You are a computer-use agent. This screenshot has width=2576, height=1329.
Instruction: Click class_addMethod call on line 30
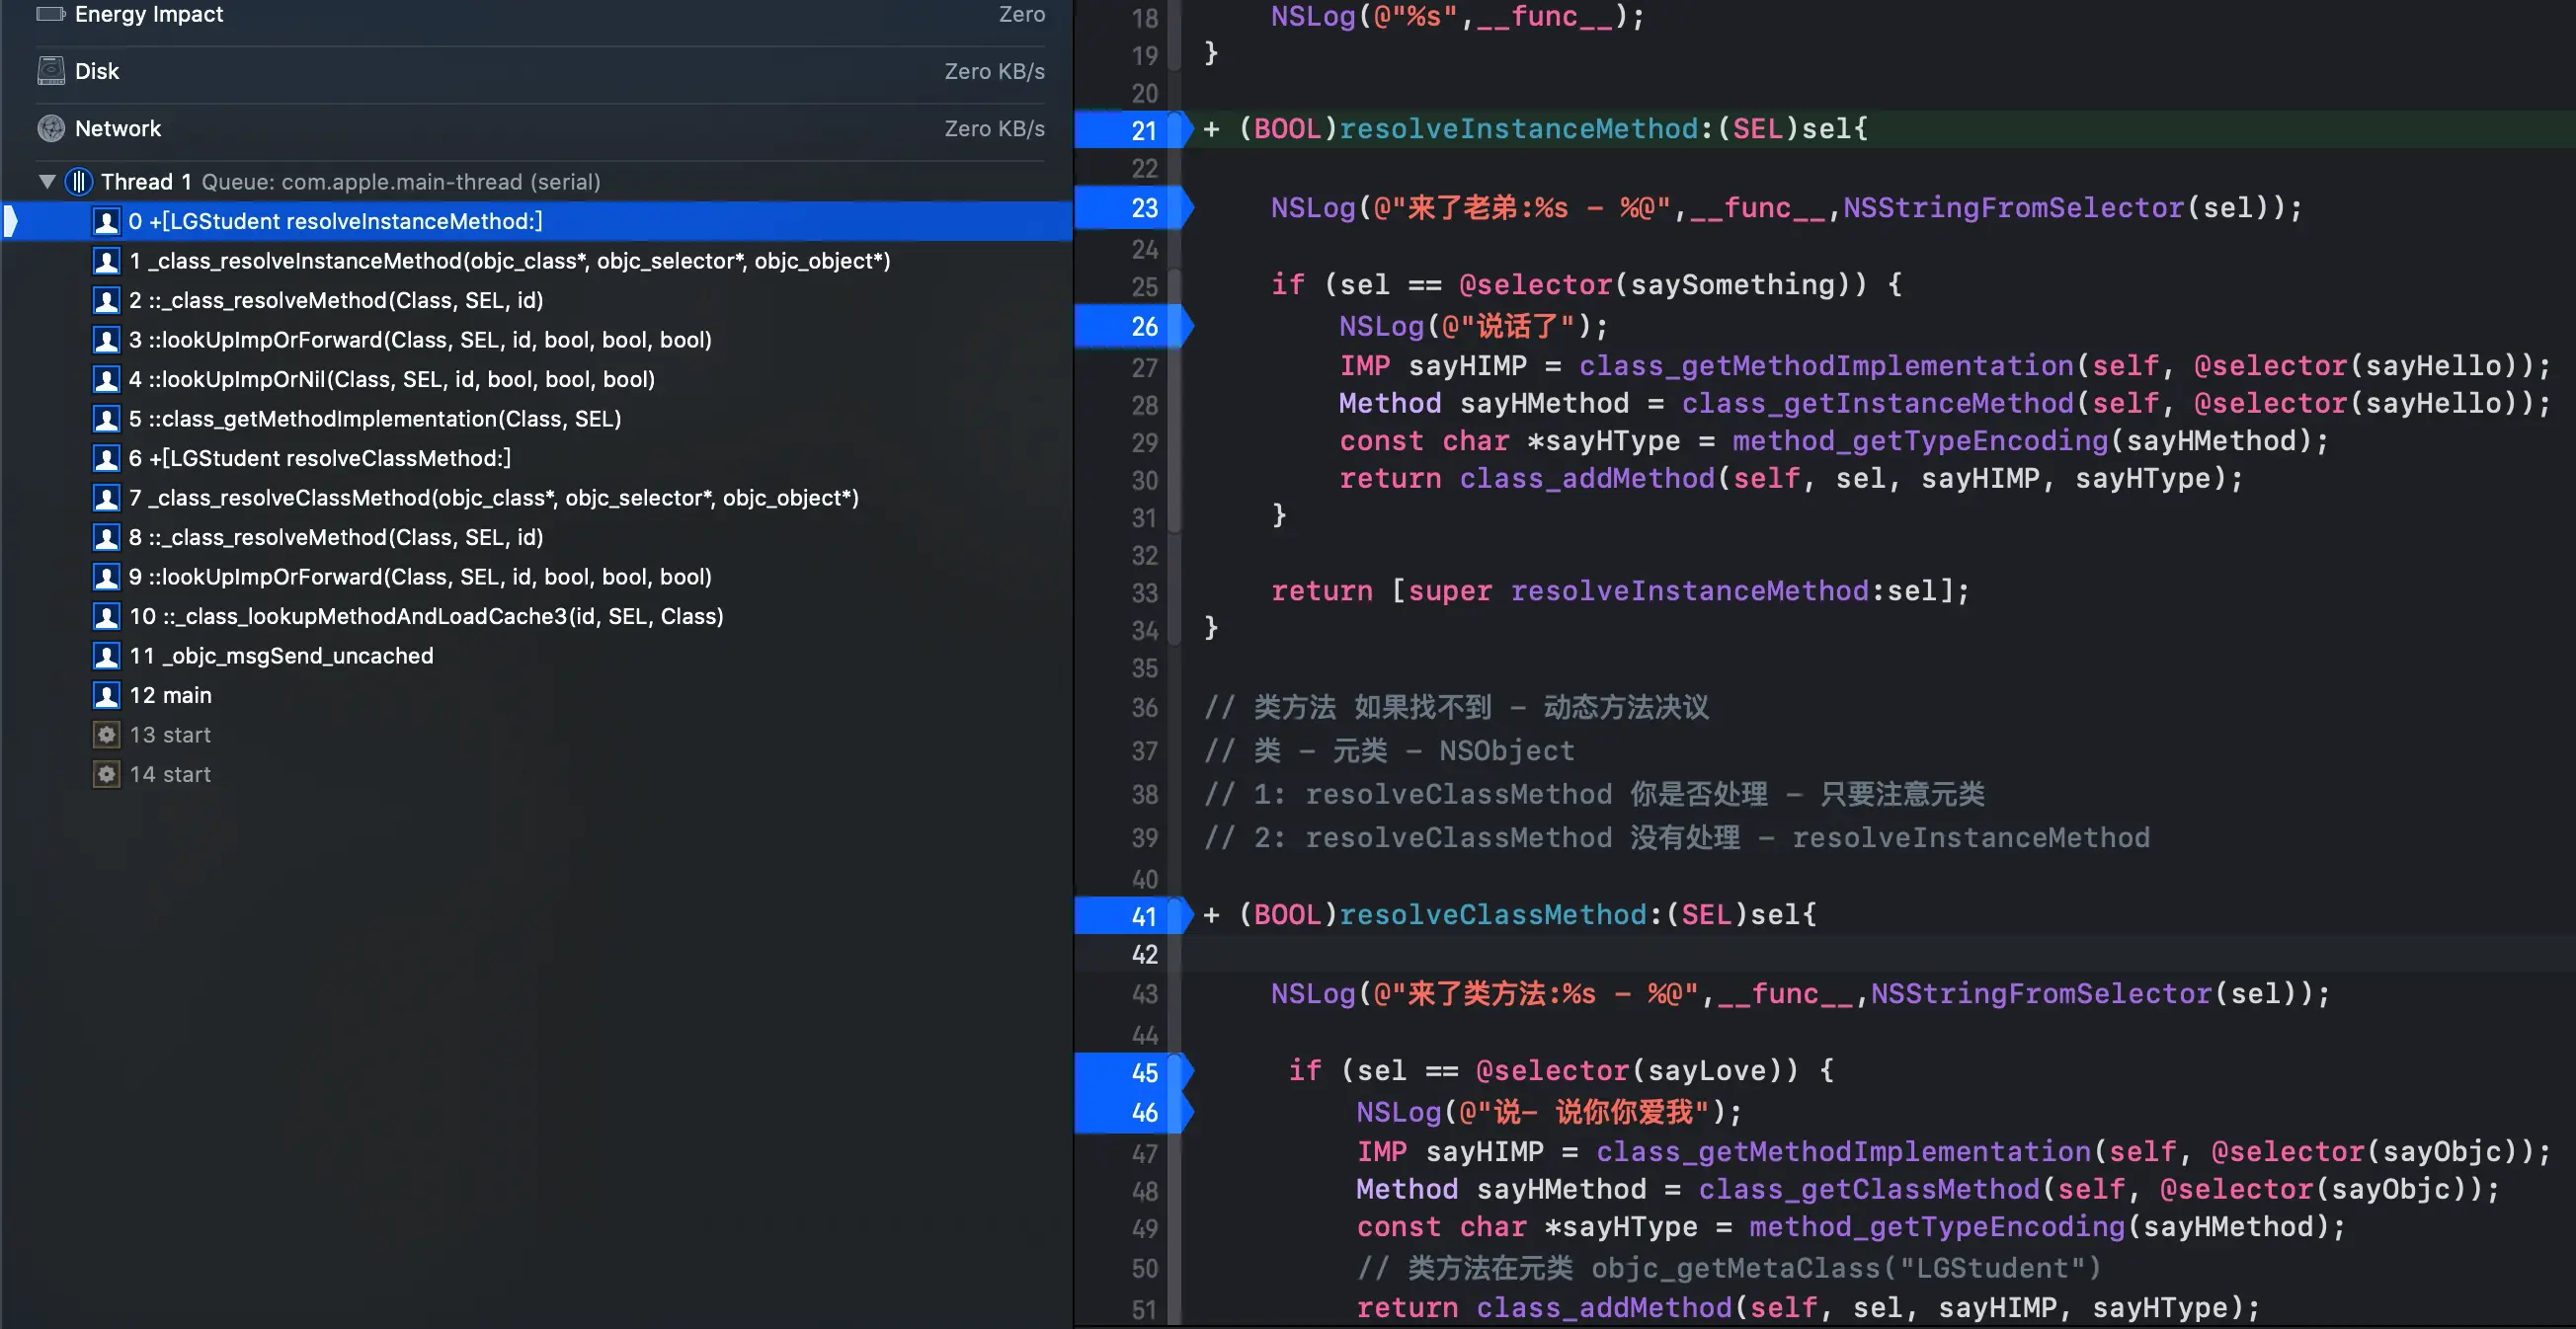(x=1586, y=479)
